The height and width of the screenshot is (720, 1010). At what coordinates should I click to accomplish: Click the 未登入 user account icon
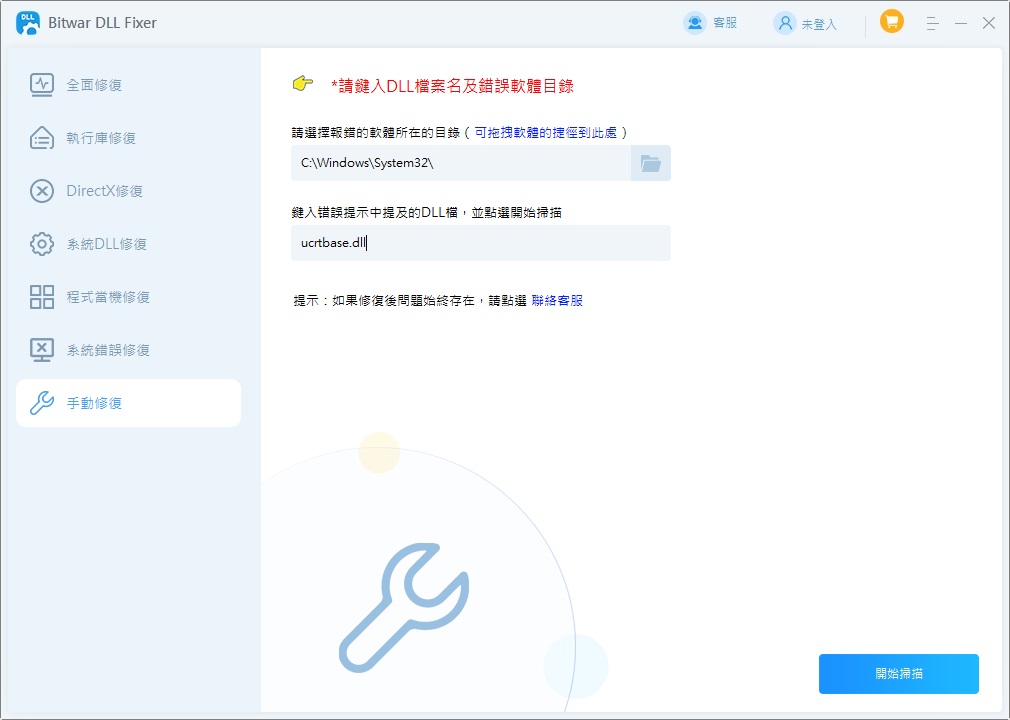[784, 23]
